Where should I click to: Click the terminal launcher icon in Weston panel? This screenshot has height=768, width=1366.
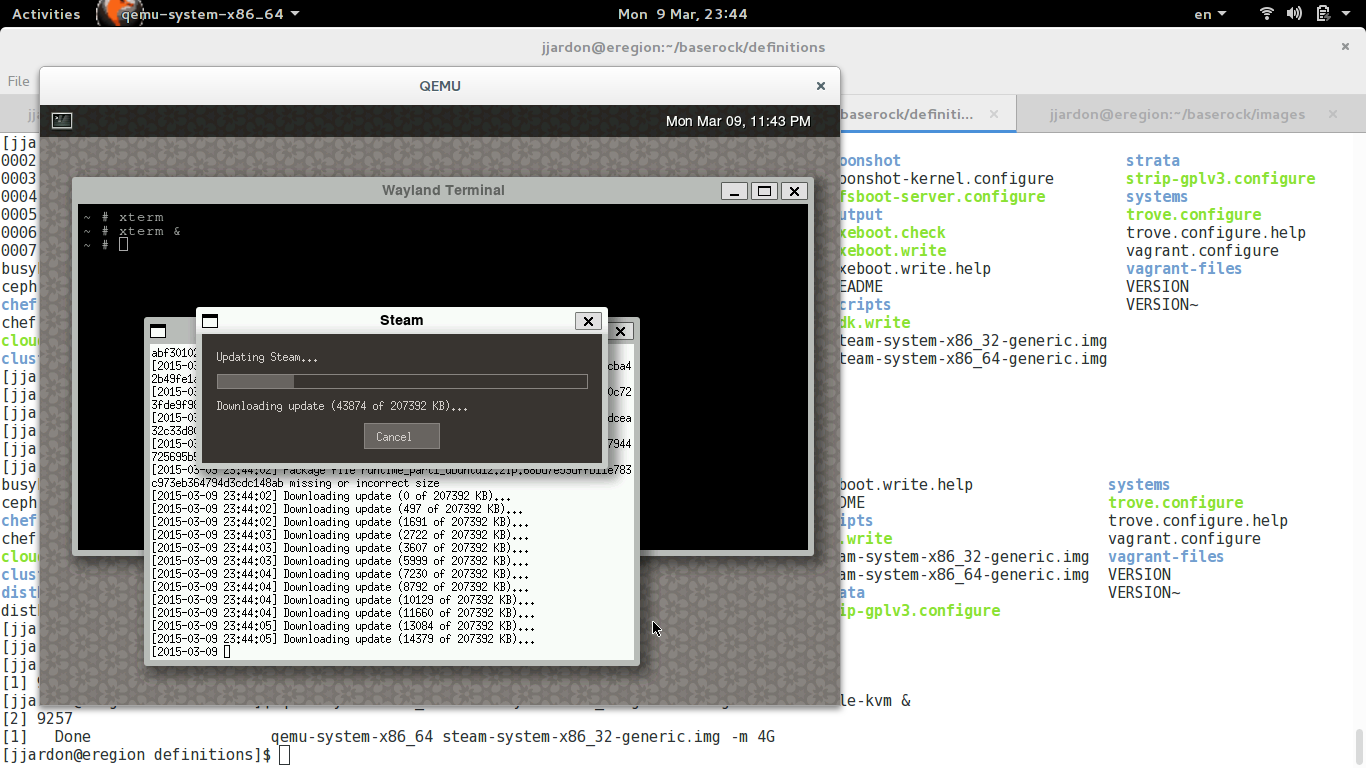(62, 121)
